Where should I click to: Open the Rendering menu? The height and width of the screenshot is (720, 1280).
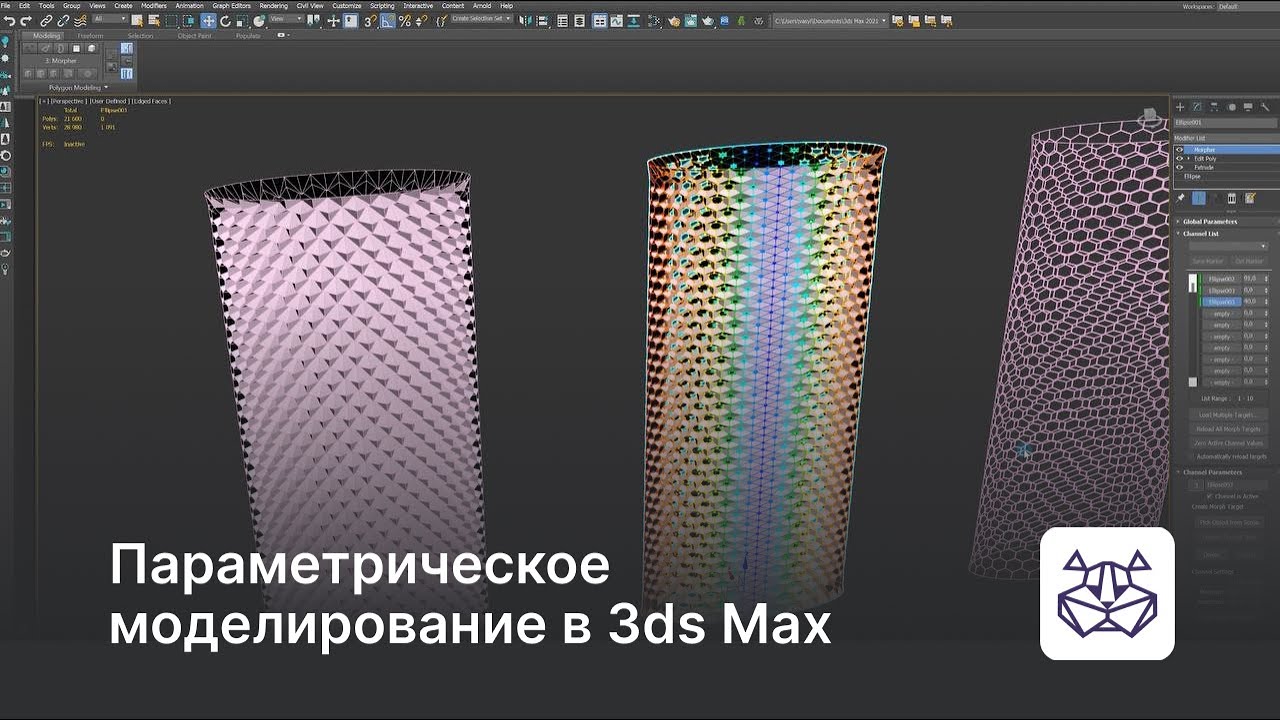tap(274, 6)
